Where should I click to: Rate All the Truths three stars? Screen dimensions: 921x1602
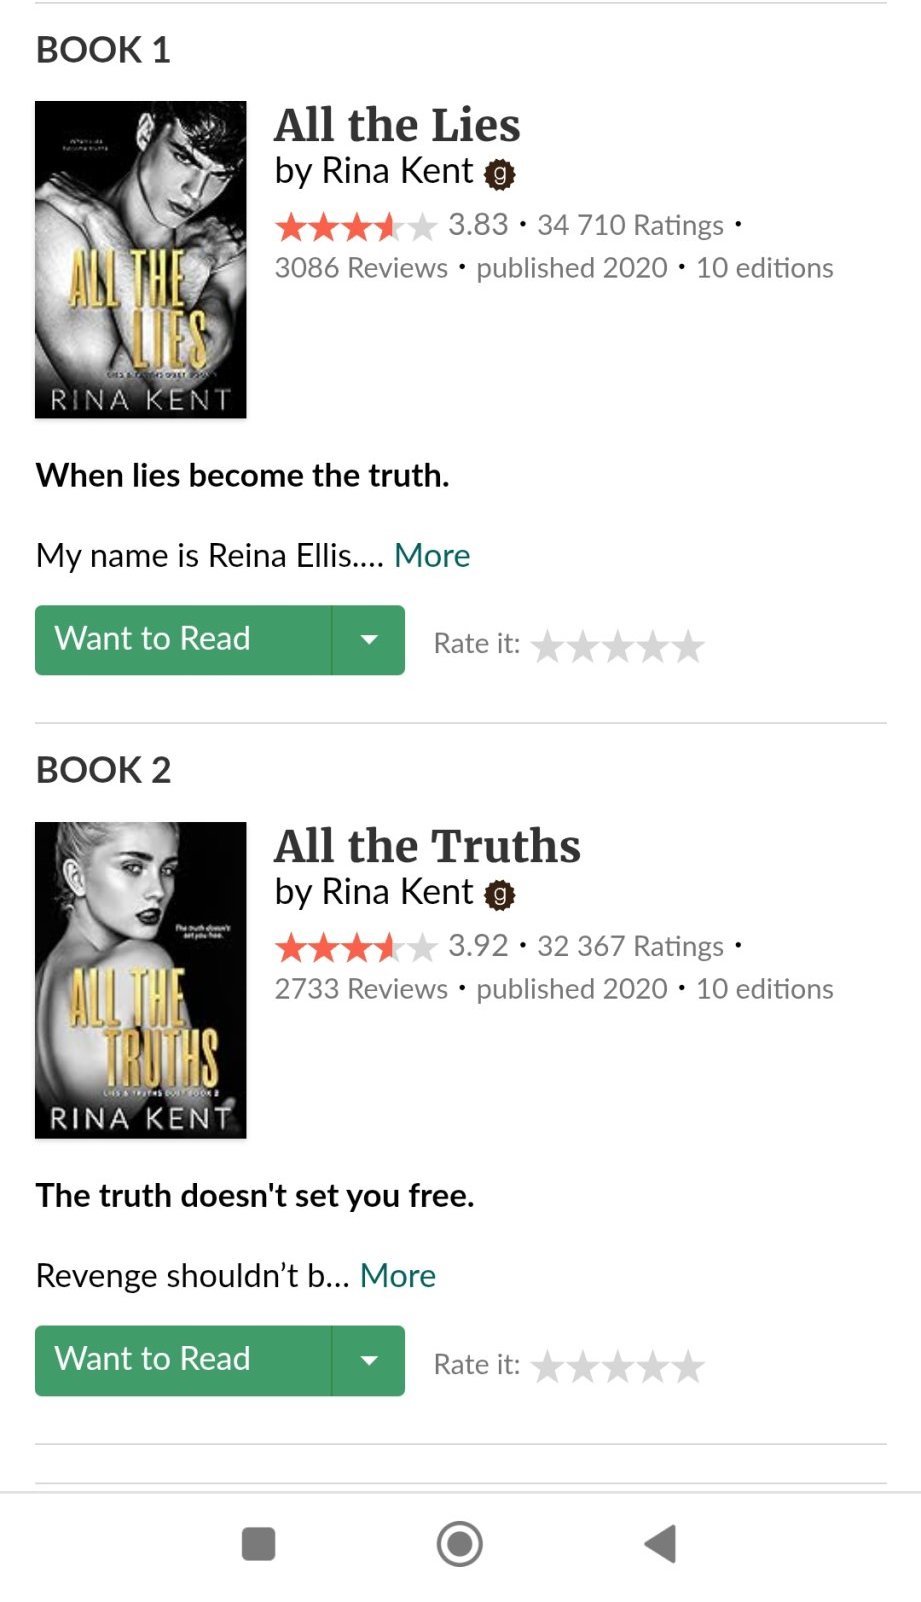618,1367
